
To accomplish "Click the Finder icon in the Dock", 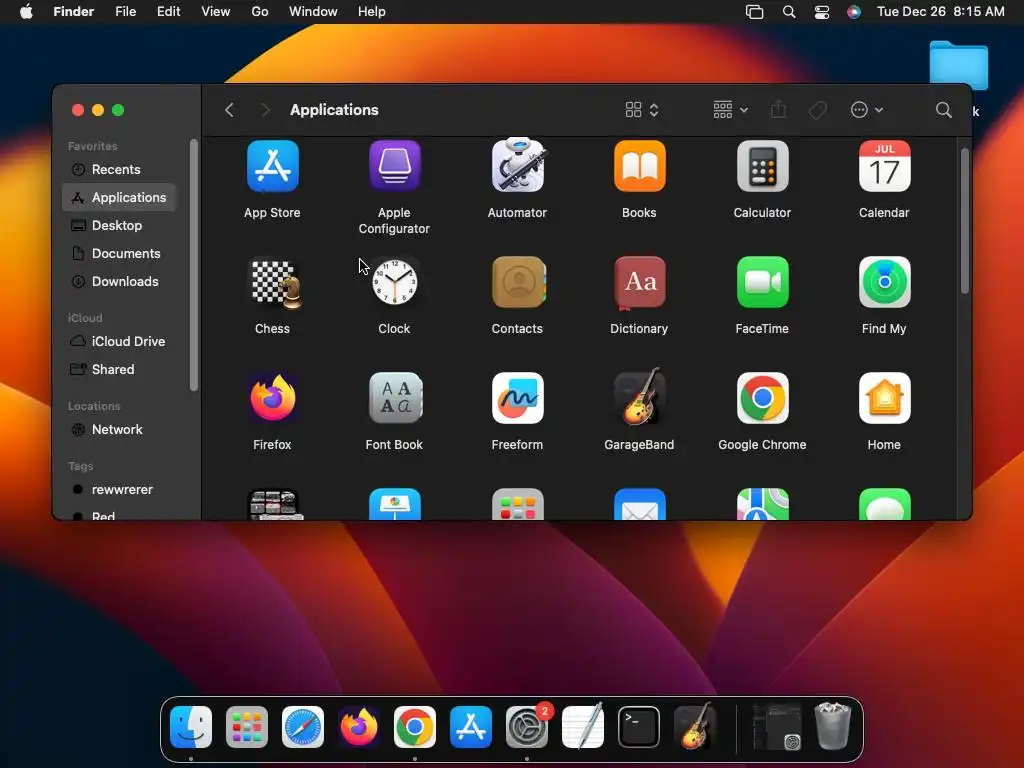I will tap(191, 727).
